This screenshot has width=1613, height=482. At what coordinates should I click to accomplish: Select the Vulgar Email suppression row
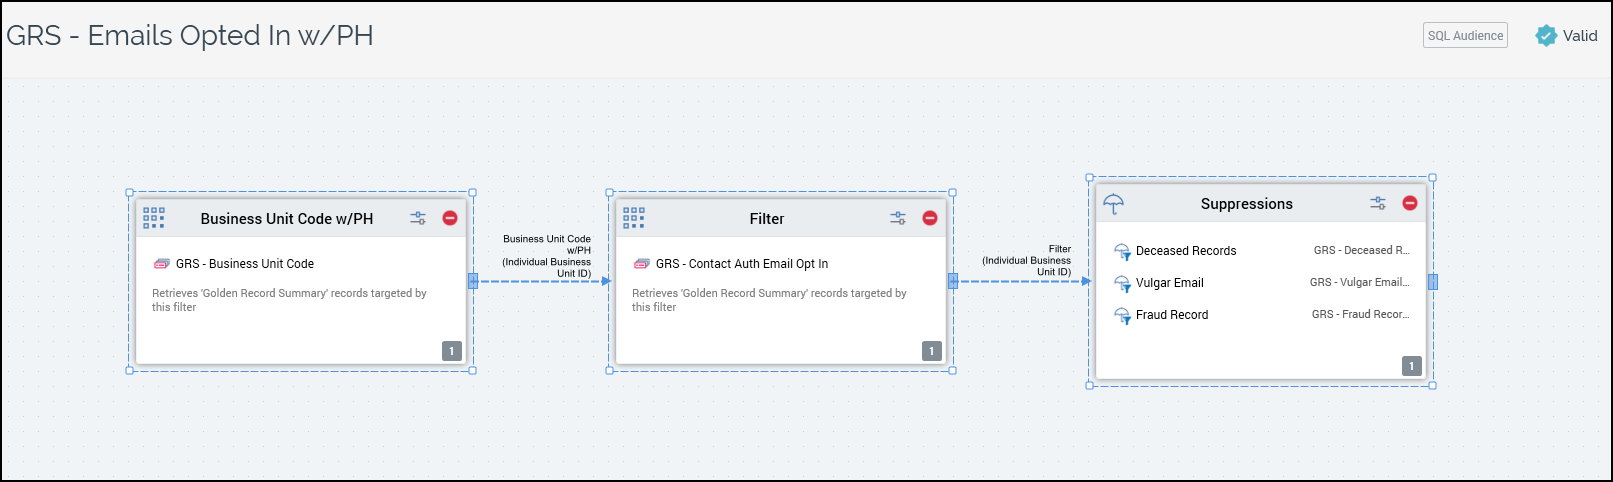[x=1169, y=283]
